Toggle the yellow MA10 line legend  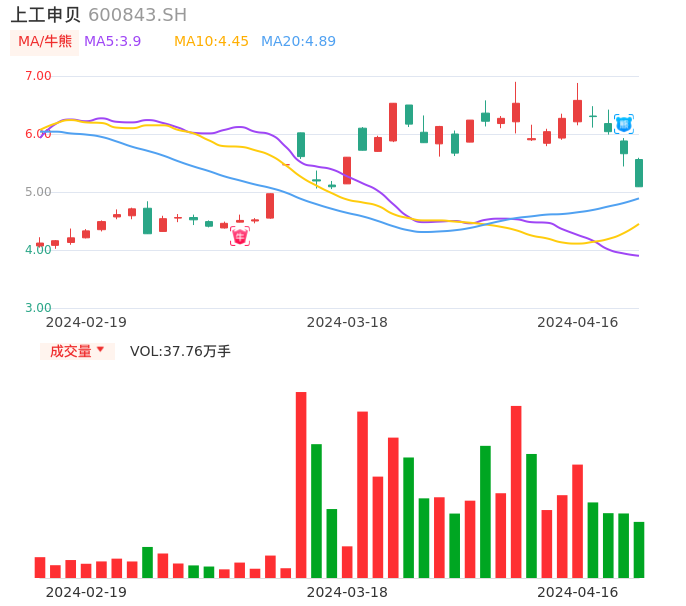[211, 42]
